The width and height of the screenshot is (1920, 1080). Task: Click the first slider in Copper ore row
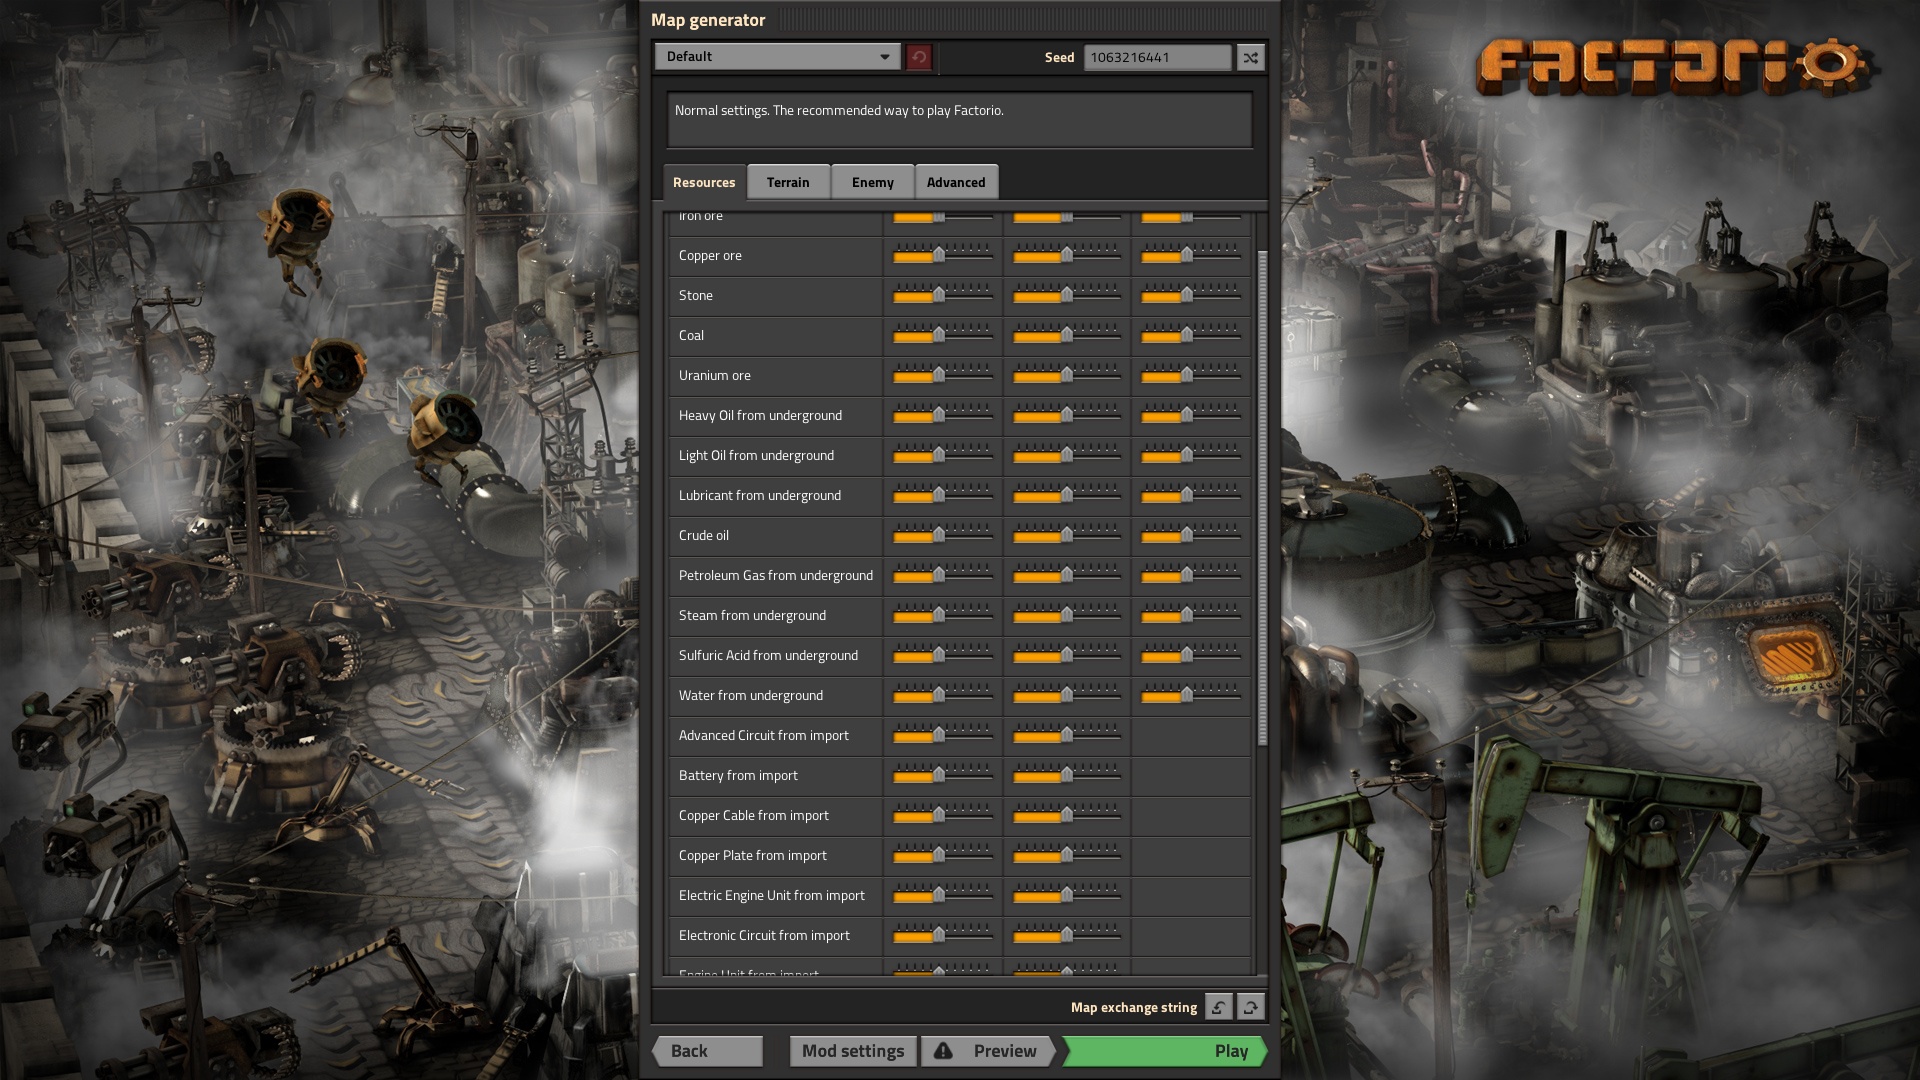[x=939, y=256]
